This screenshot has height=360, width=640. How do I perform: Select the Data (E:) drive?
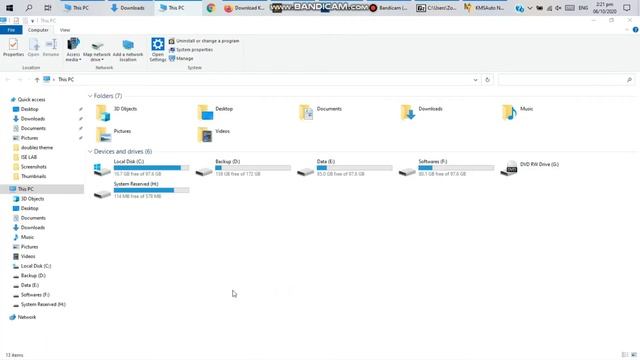(344, 168)
